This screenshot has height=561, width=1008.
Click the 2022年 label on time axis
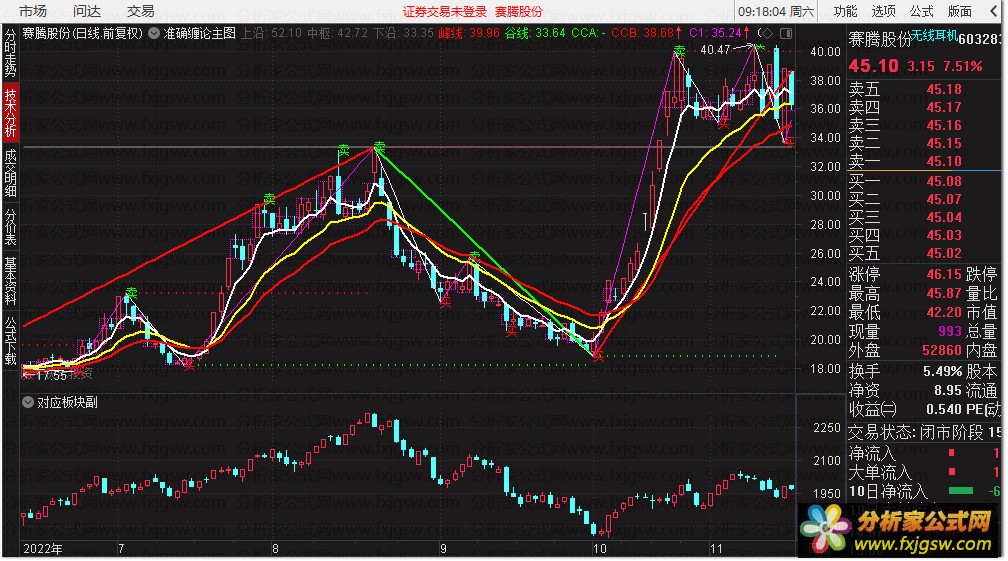[42, 549]
